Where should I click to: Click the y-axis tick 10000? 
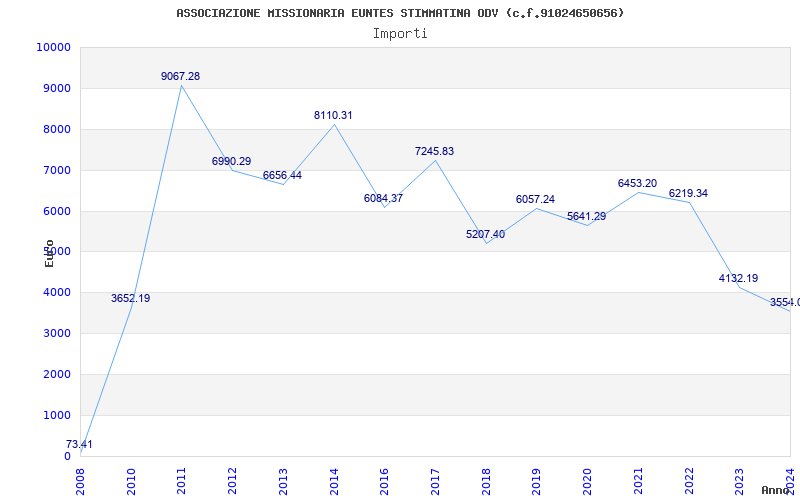click(53, 47)
